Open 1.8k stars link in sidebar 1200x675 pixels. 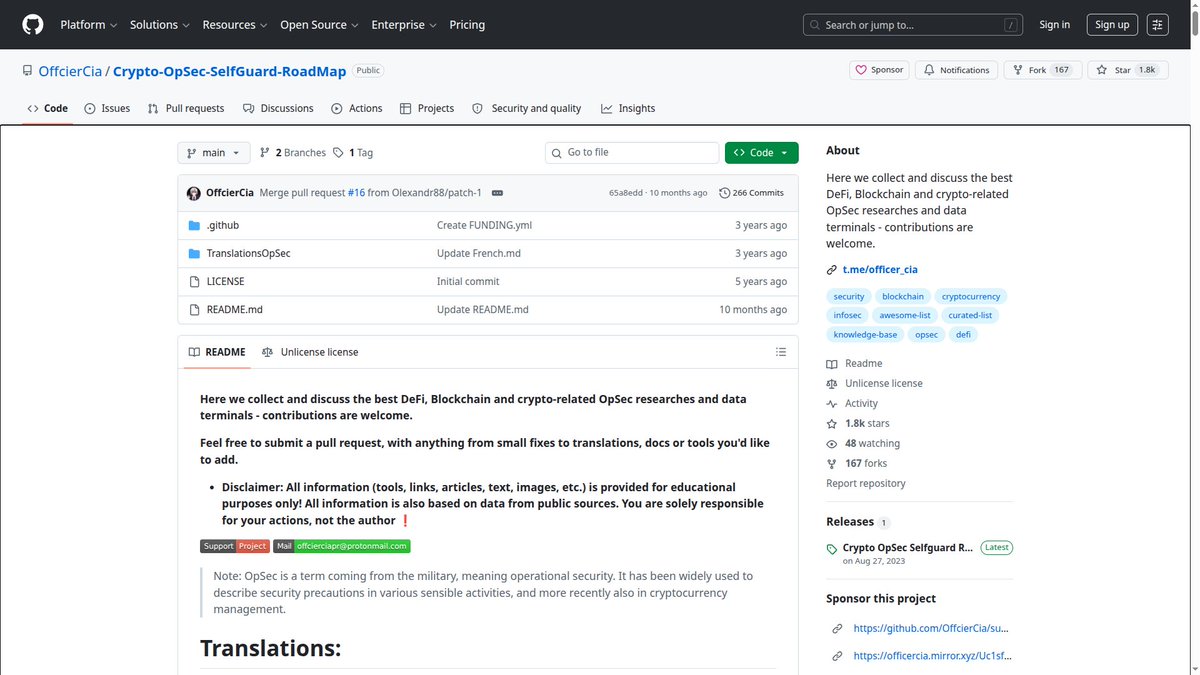click(858, 424)
